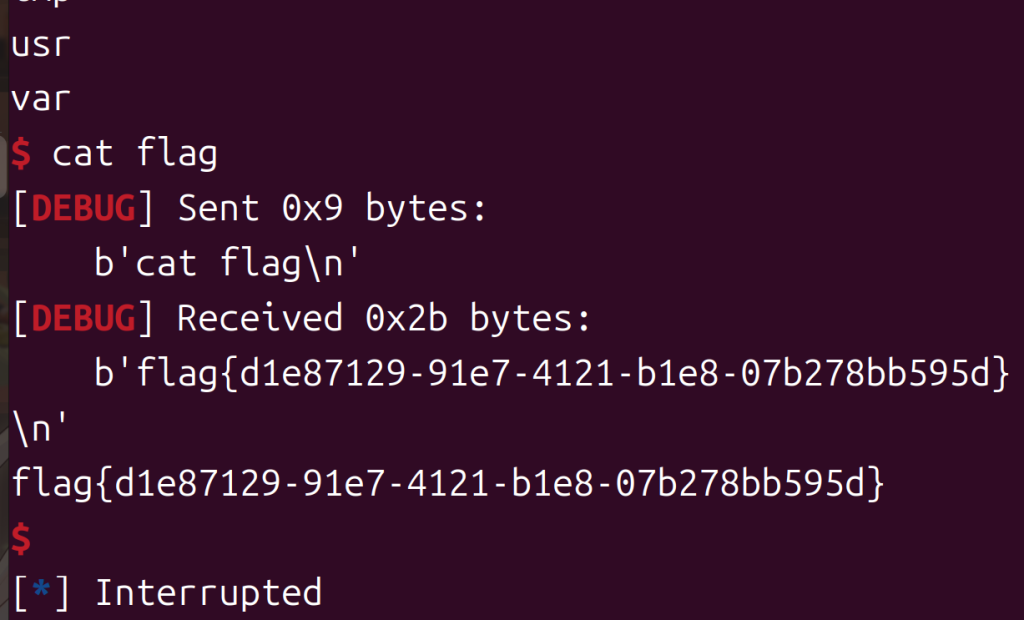Click the empty red $ prompt
Image resolution: width=1024 pixels, height=620 pixels.
pyautogui.click(x=21, y=539)
